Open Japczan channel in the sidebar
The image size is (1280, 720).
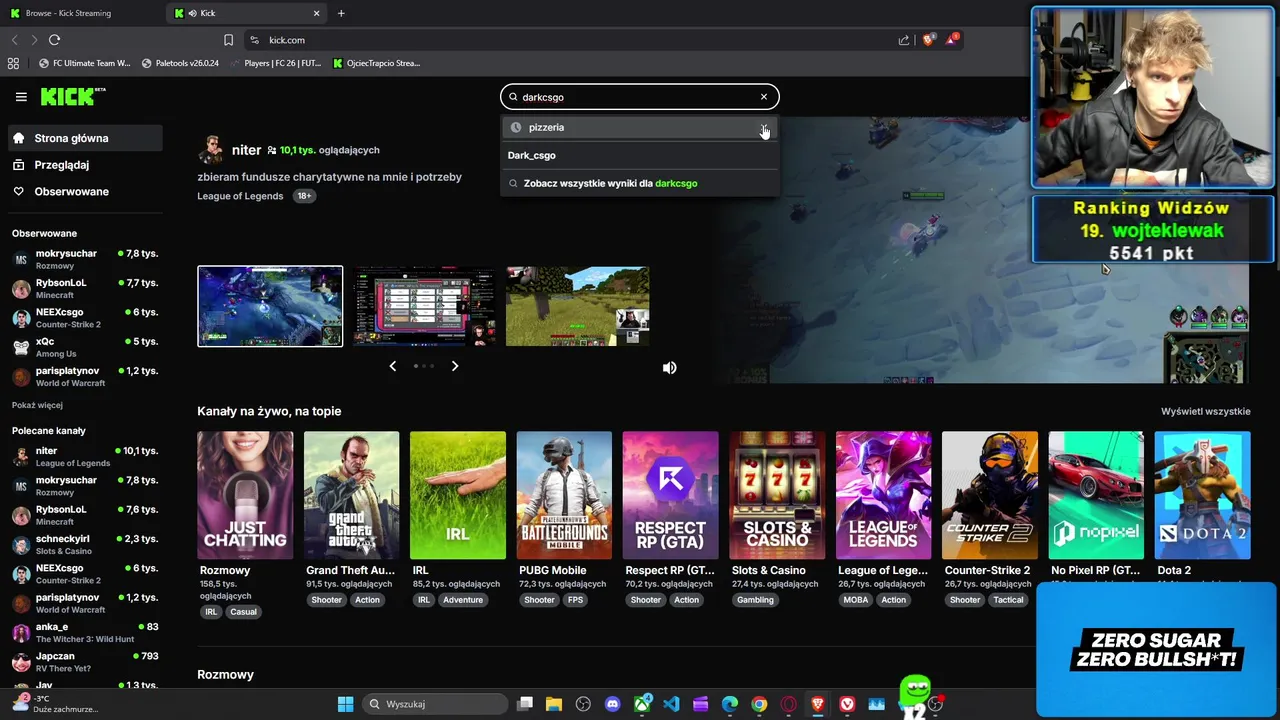[x=84, y=661]
